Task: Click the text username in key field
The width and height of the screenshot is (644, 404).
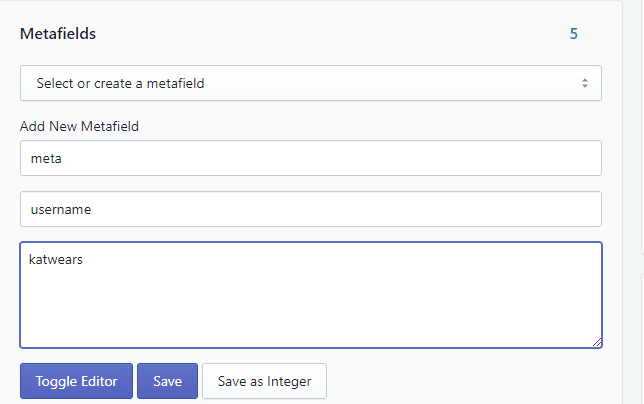Action: pos(61,209)
